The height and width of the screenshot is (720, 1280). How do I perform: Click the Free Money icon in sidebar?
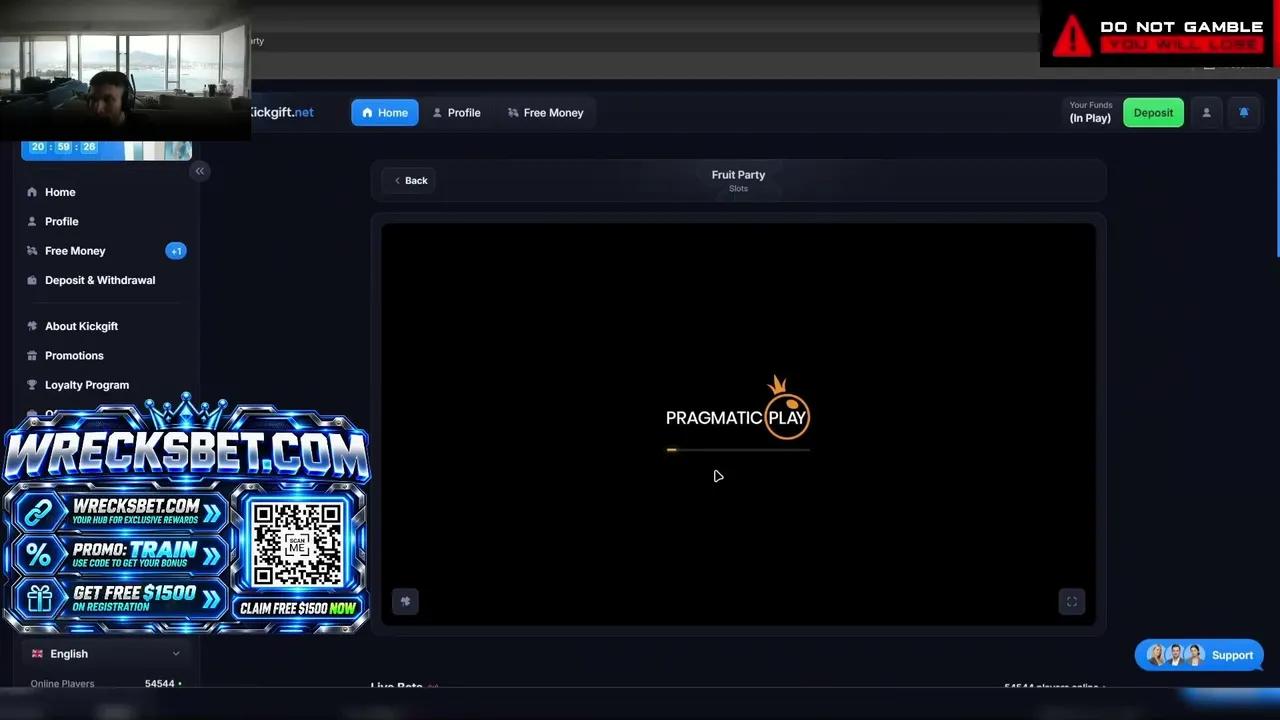click(x=32, y=251)
